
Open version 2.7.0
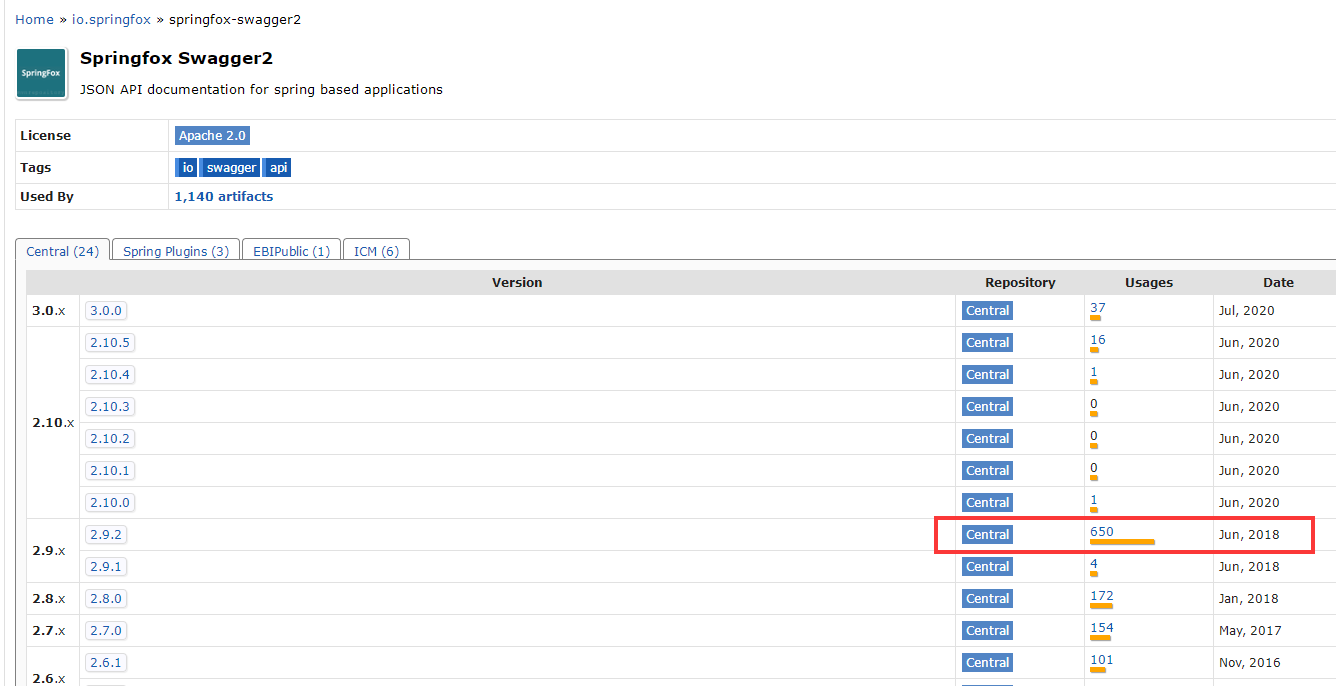pos(106,631)
